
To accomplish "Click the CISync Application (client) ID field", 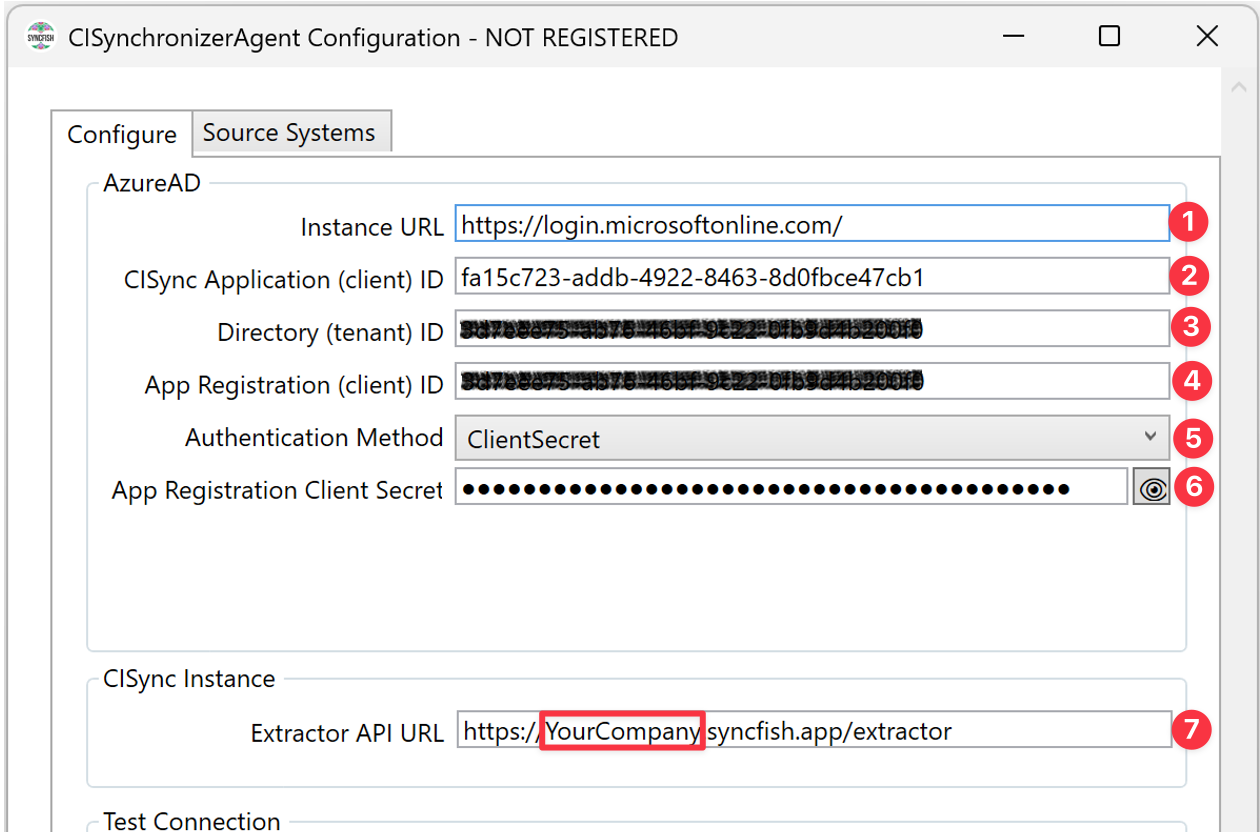I will point(812,277).
